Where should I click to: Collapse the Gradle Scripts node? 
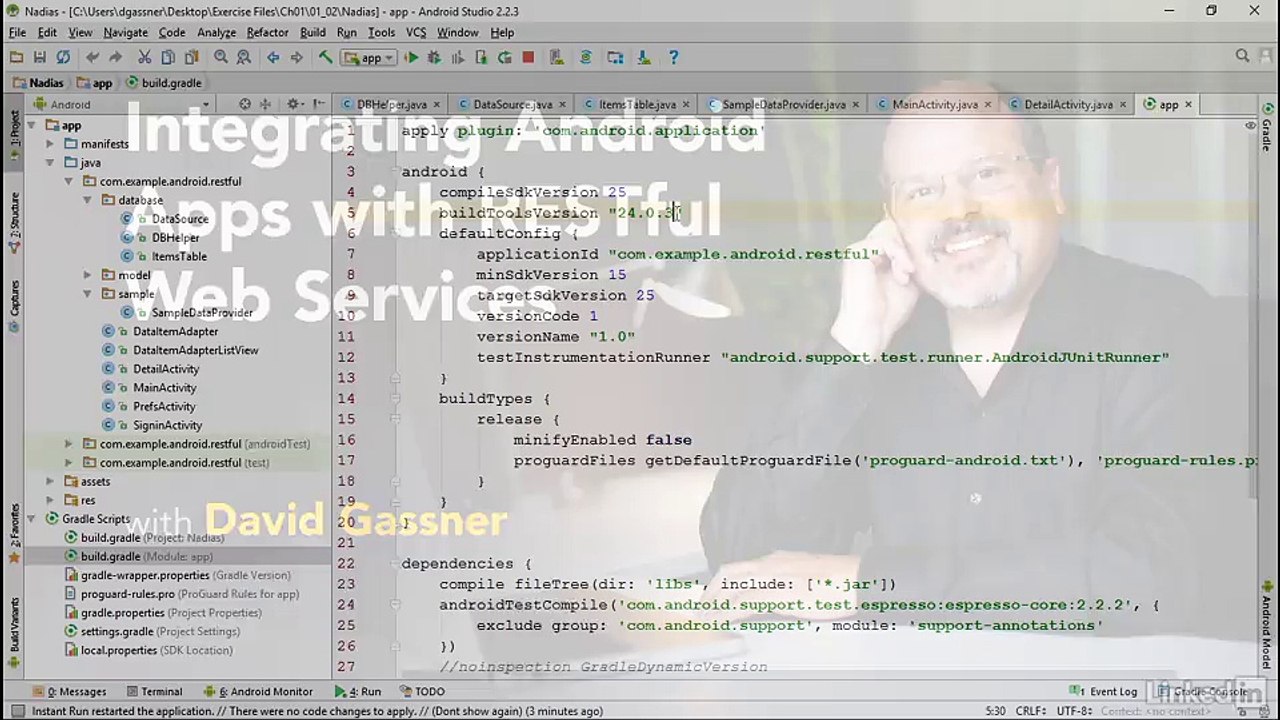pyautogui.click(x=31, y=519)
